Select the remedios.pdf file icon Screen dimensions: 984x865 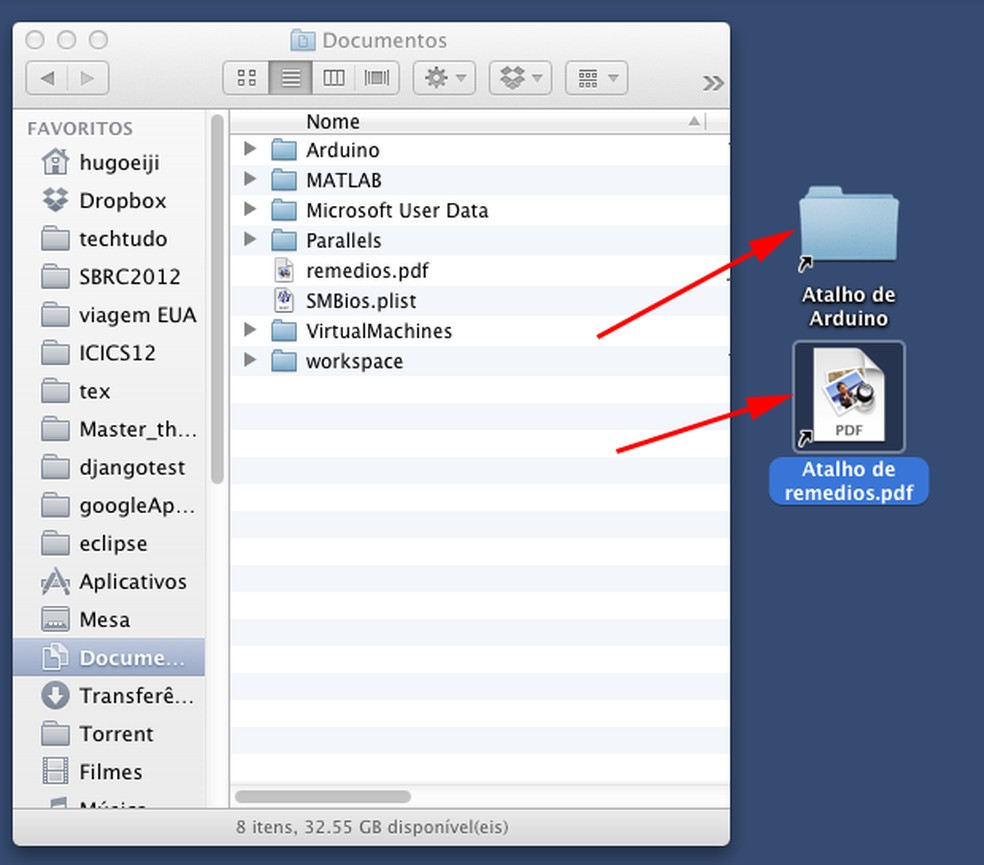coord(284,270)
